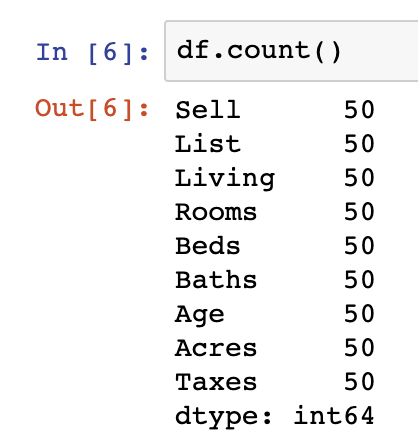Click the count value 50 beside Age

(x=359, y=314)
